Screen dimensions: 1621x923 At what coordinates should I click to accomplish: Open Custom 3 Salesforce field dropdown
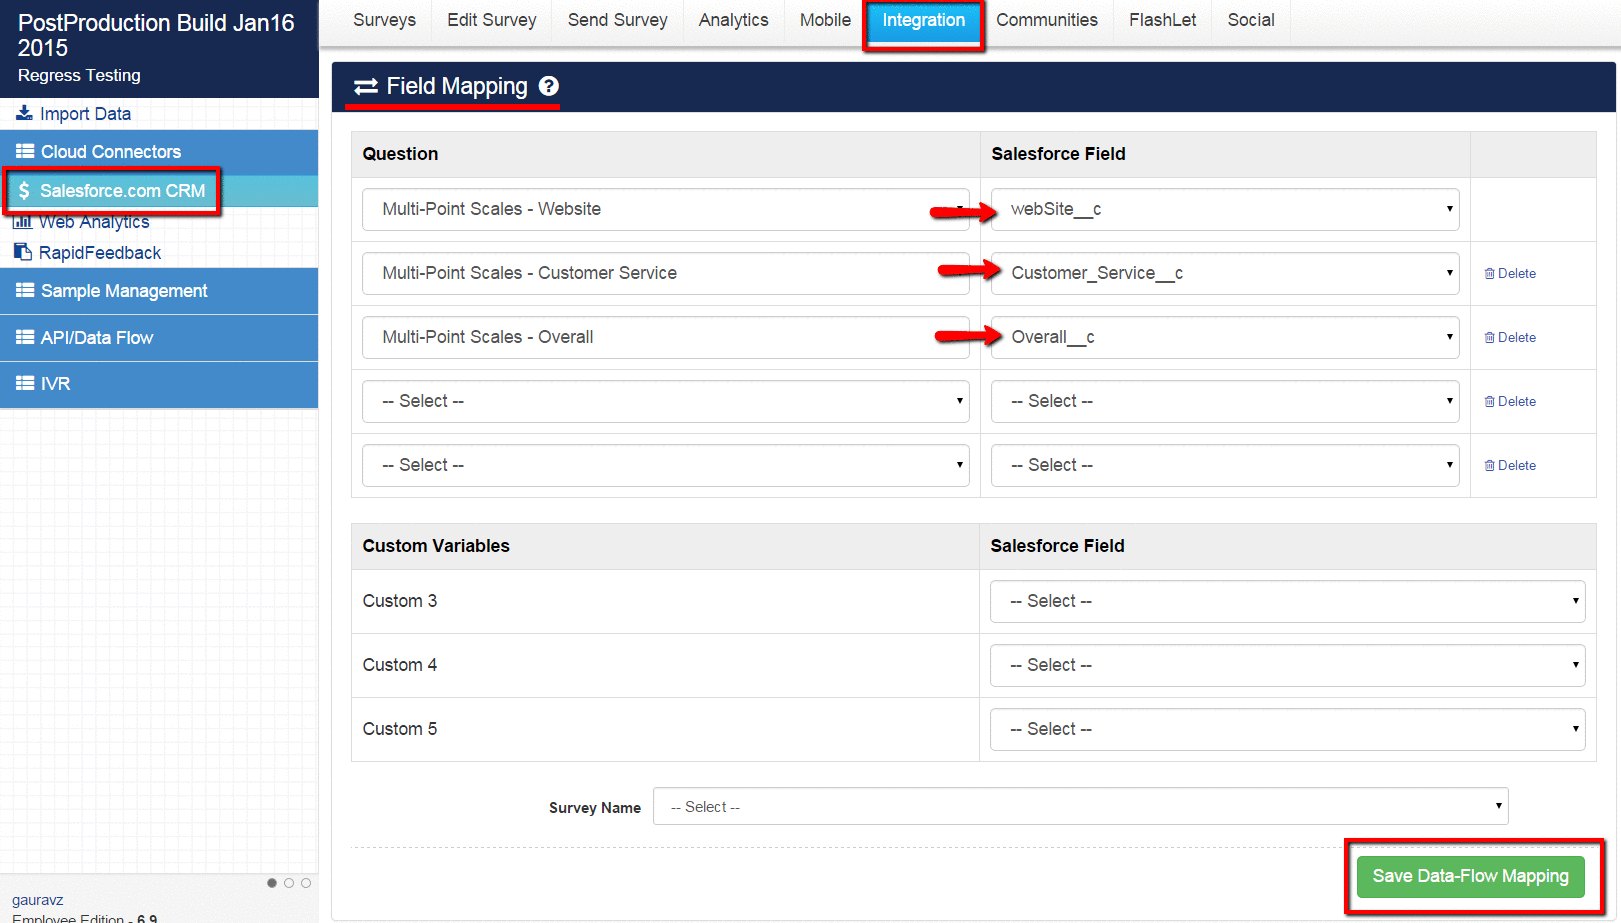pos(1287,601)
